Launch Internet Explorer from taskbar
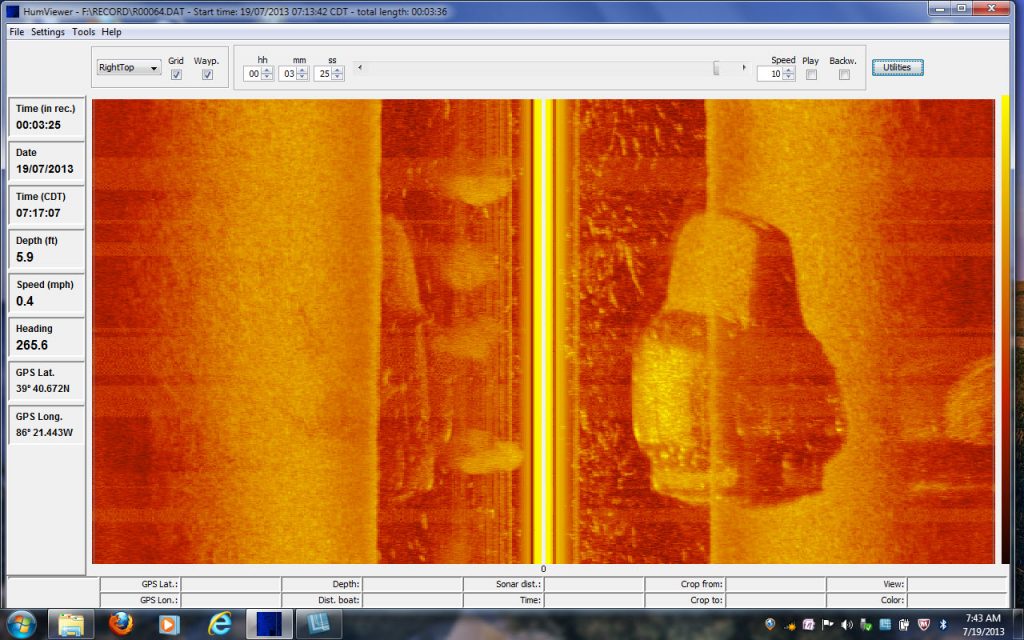 tap(220, 624)
